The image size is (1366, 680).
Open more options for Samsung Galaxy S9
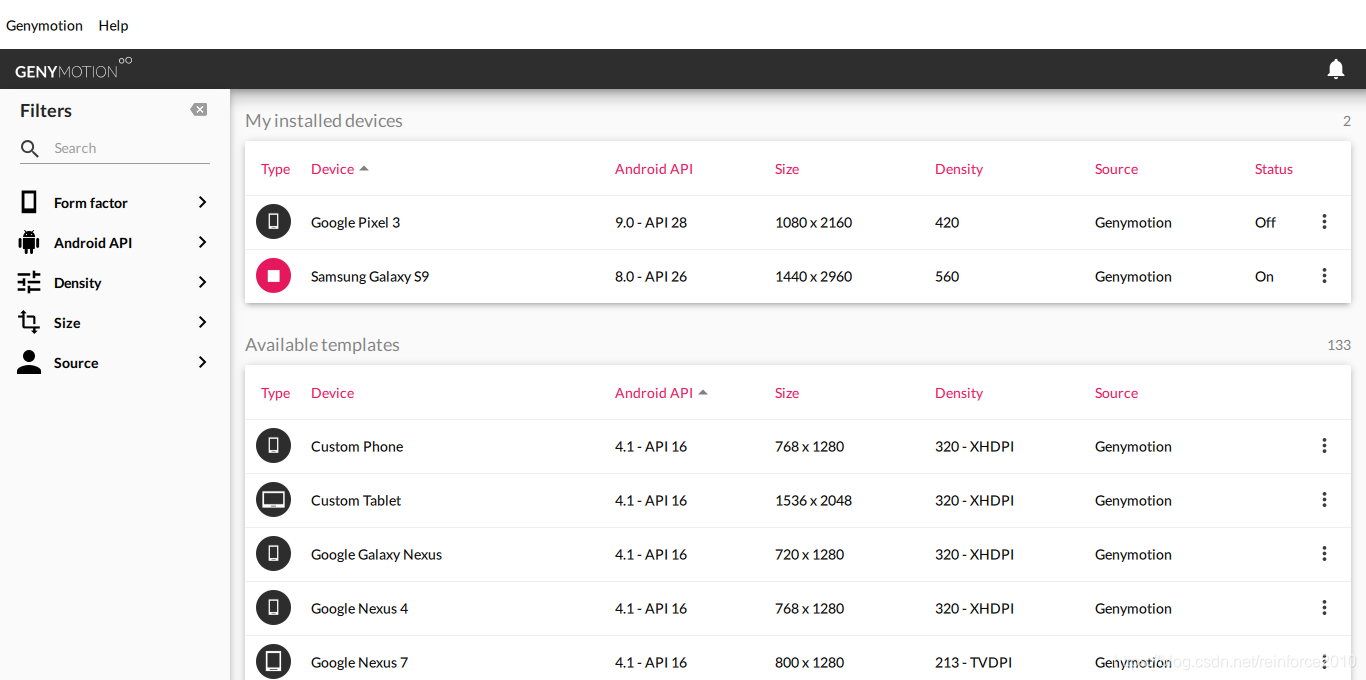(x=1324, y=276)
